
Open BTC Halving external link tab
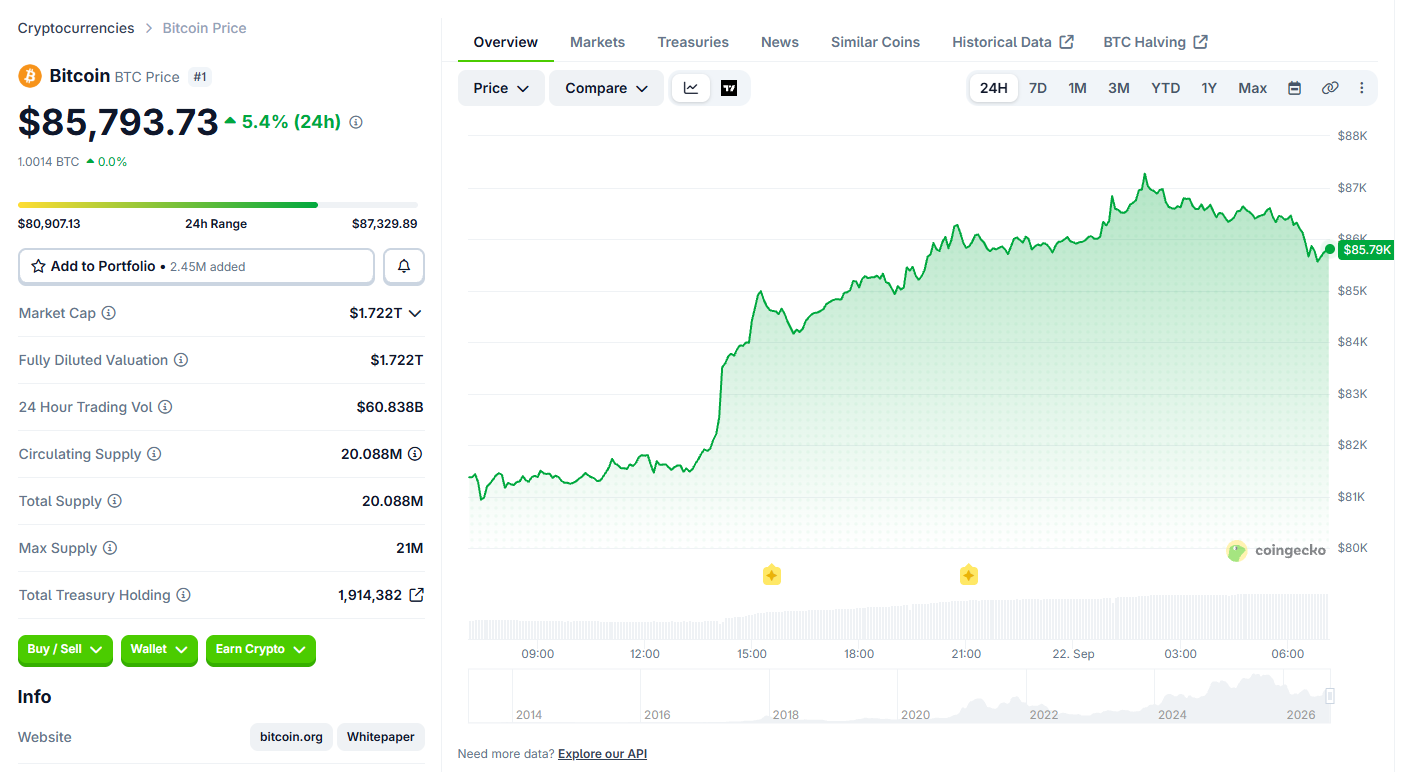coord(1155,42)
